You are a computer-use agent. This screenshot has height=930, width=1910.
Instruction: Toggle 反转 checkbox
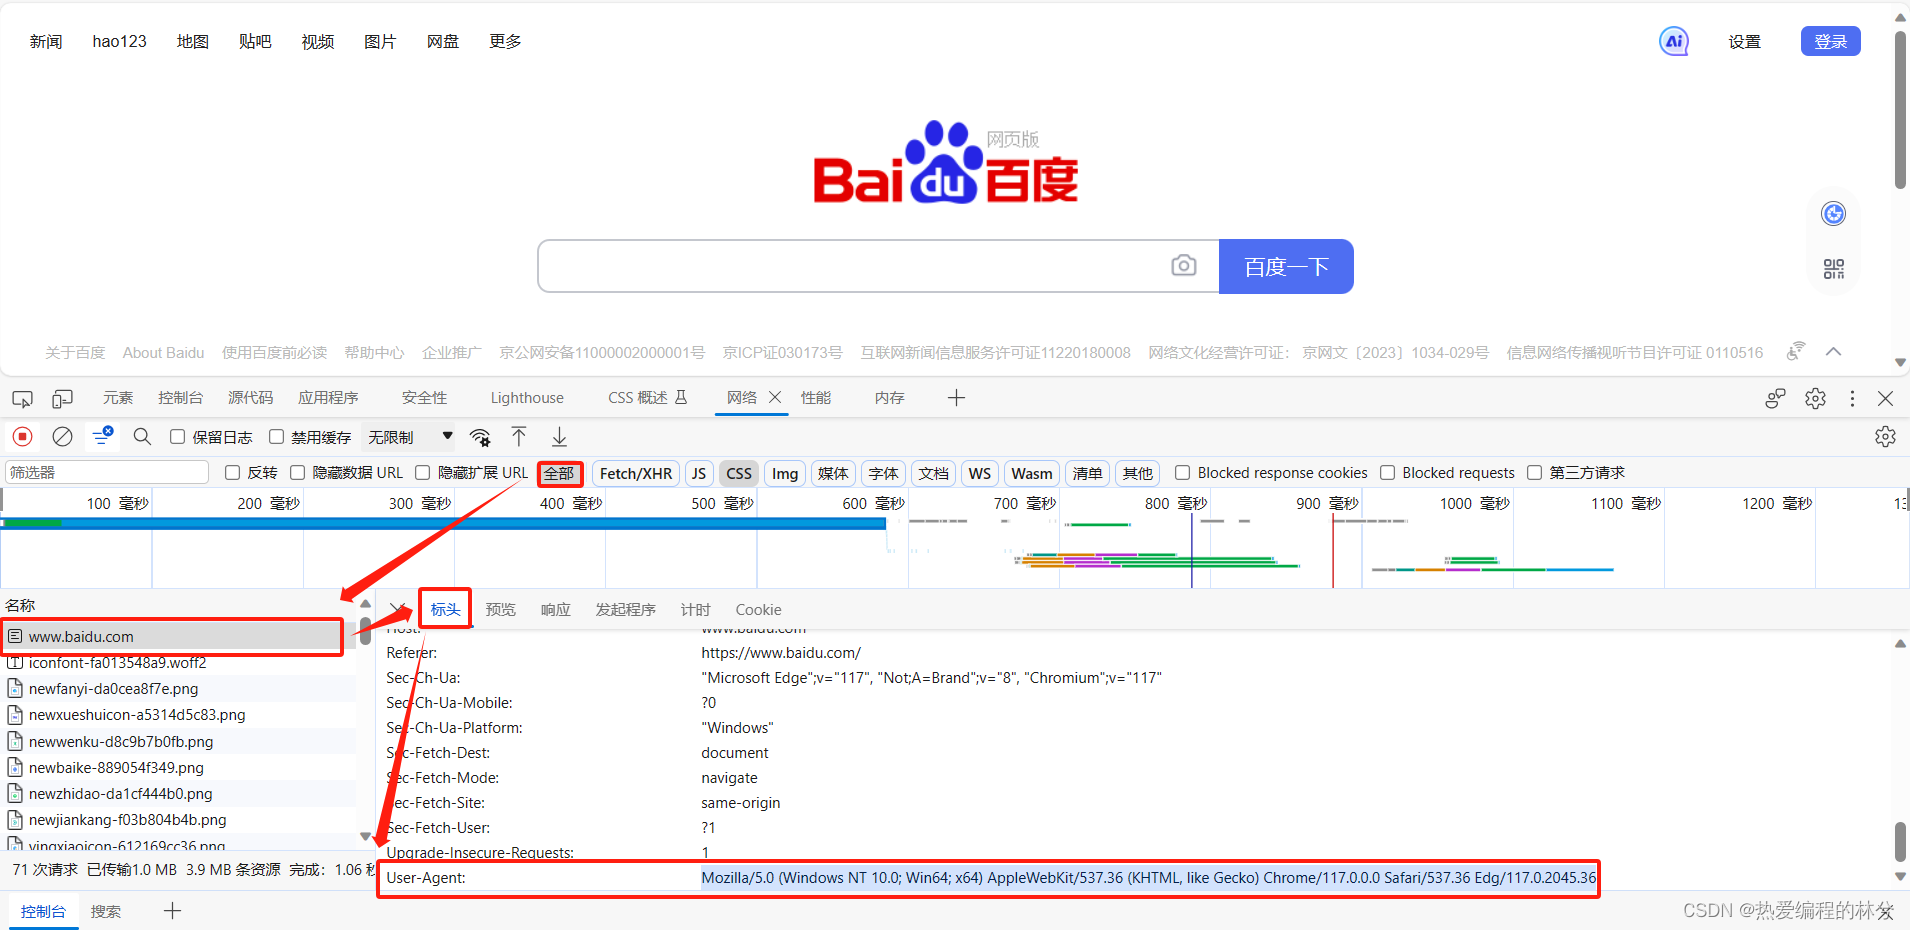pos(232,473)
